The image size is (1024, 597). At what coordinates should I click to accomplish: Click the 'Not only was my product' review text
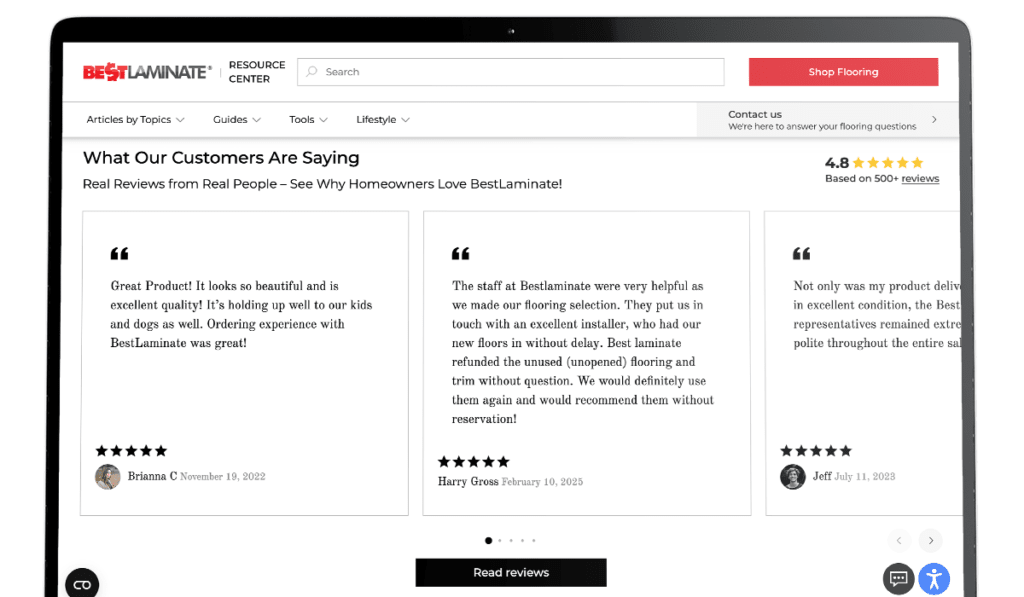(877, 314)
